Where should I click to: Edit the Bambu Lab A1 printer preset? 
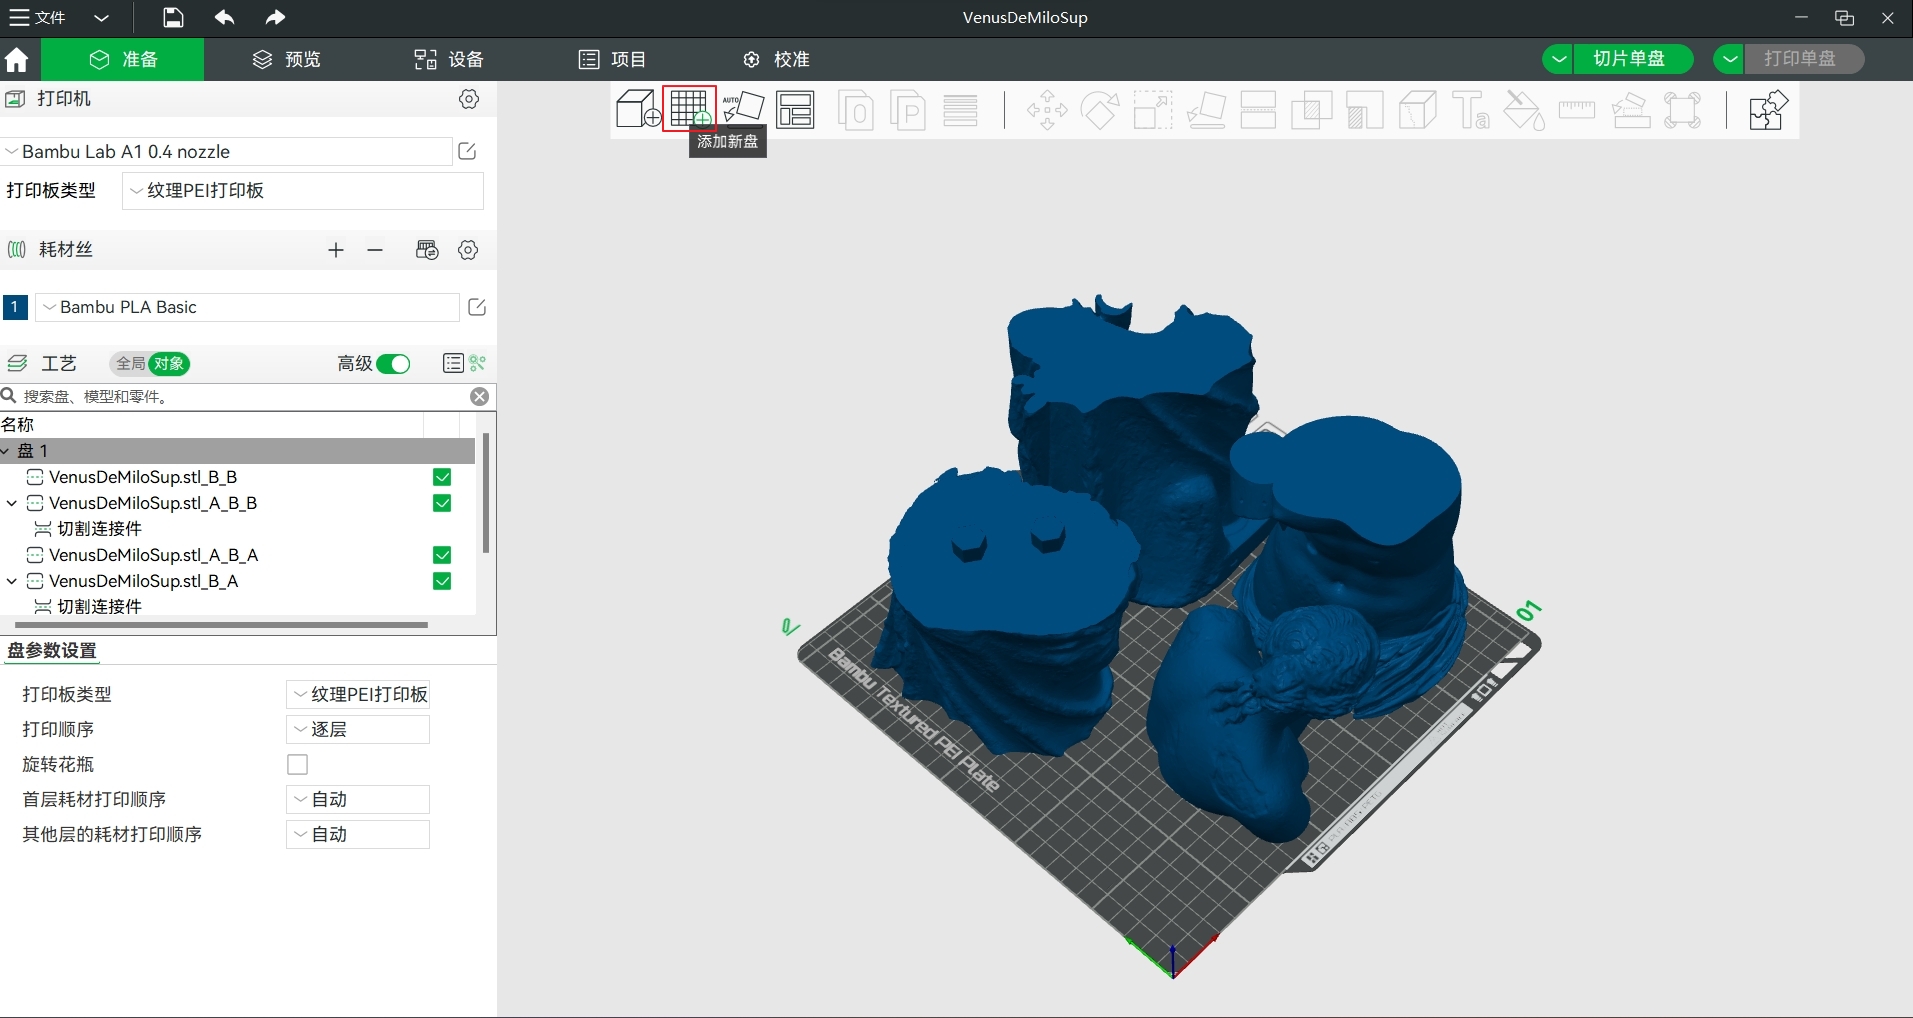click(x=467, y=151)
